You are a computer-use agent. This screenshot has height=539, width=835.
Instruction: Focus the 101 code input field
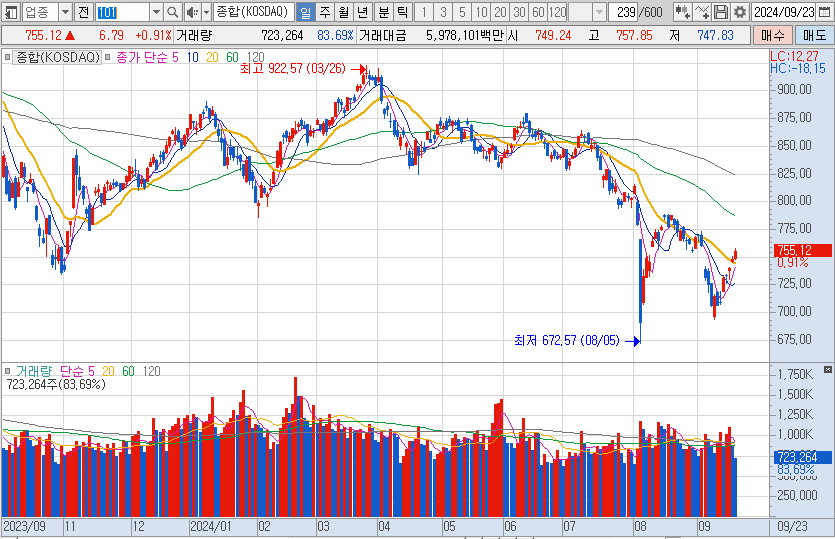pos(122,12)
